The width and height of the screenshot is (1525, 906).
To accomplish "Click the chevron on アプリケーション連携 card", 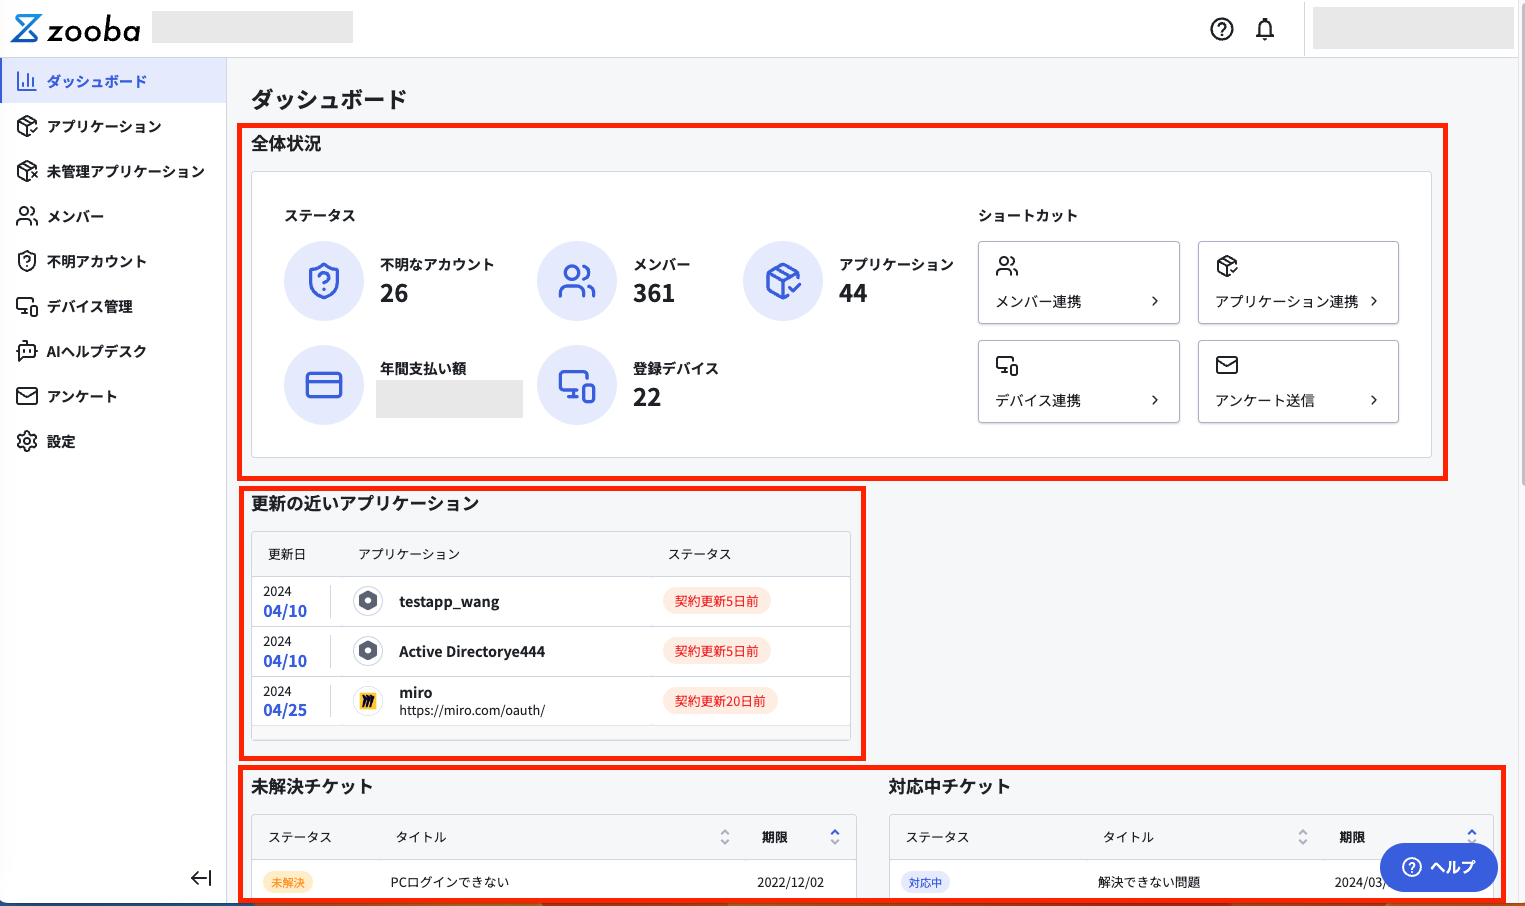I will click(x=1374, y=301).
